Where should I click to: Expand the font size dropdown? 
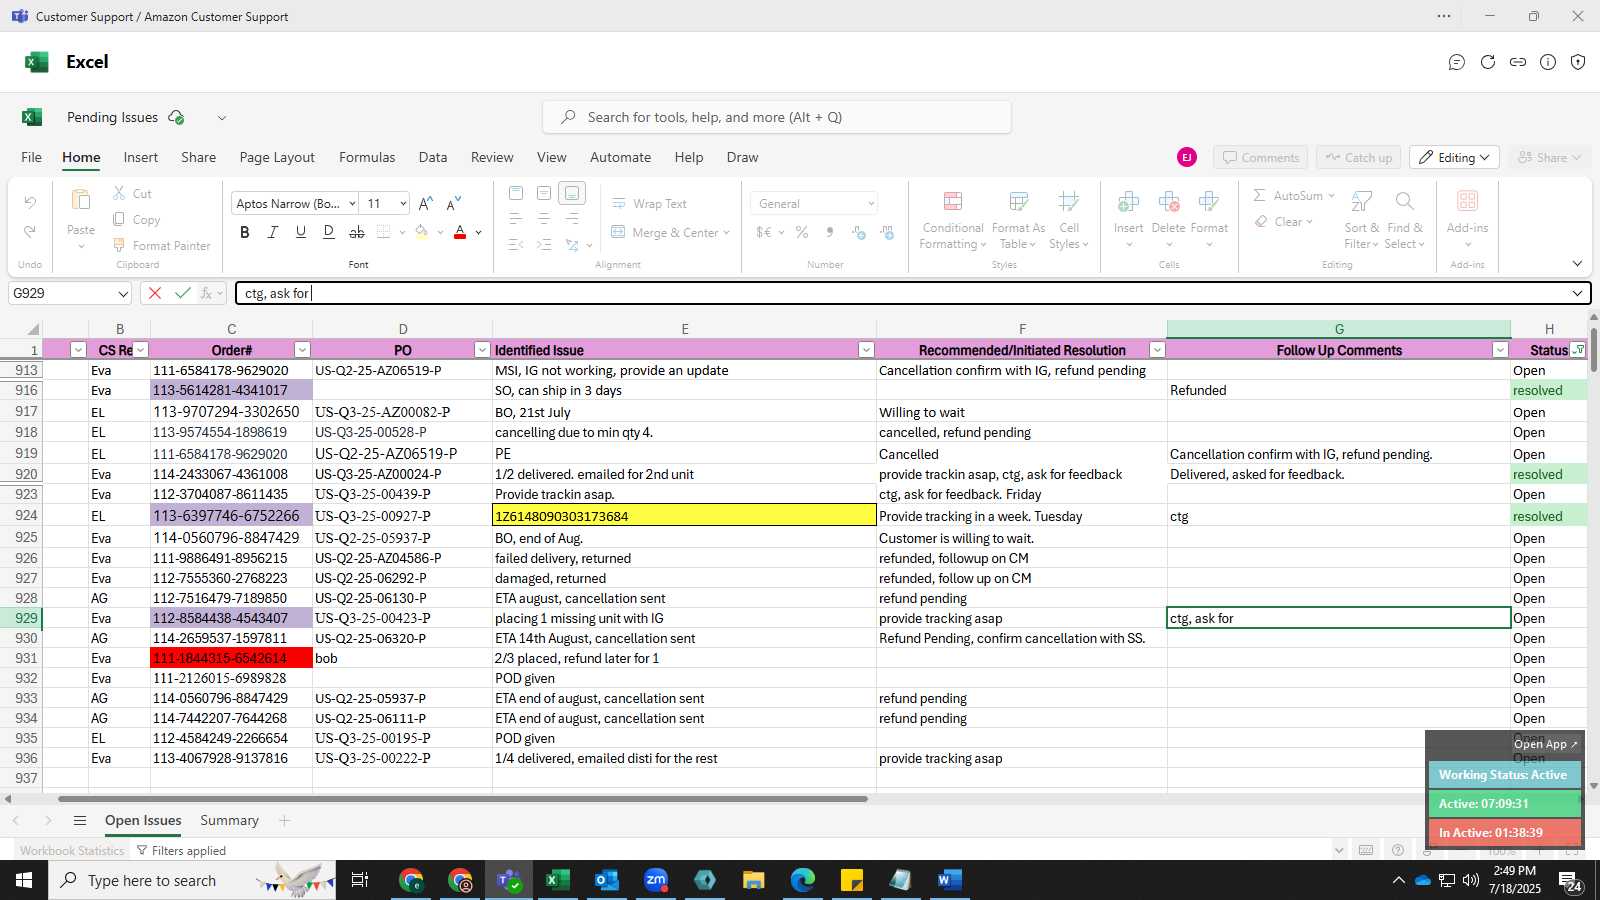tap(403, 204)
